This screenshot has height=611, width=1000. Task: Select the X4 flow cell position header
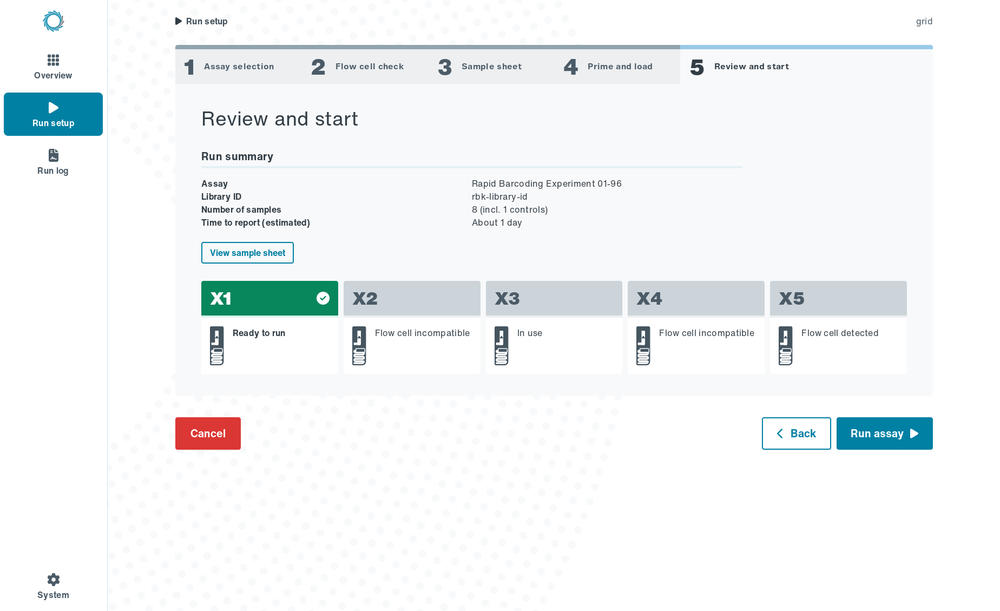point(696,298)
